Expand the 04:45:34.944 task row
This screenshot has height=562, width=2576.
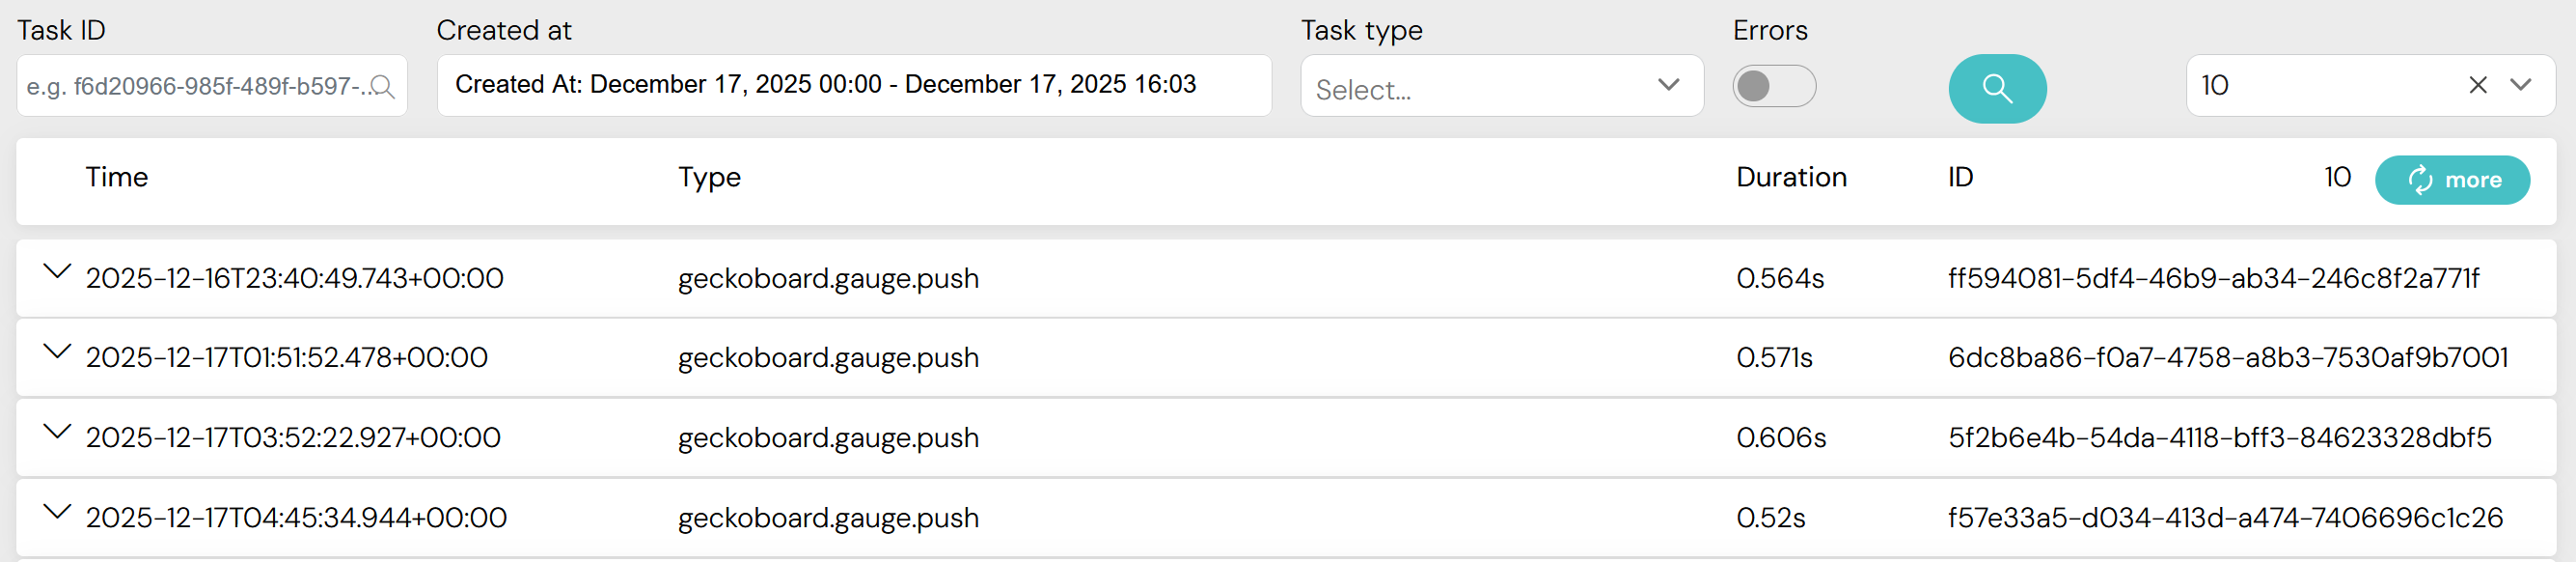(58, 511)
